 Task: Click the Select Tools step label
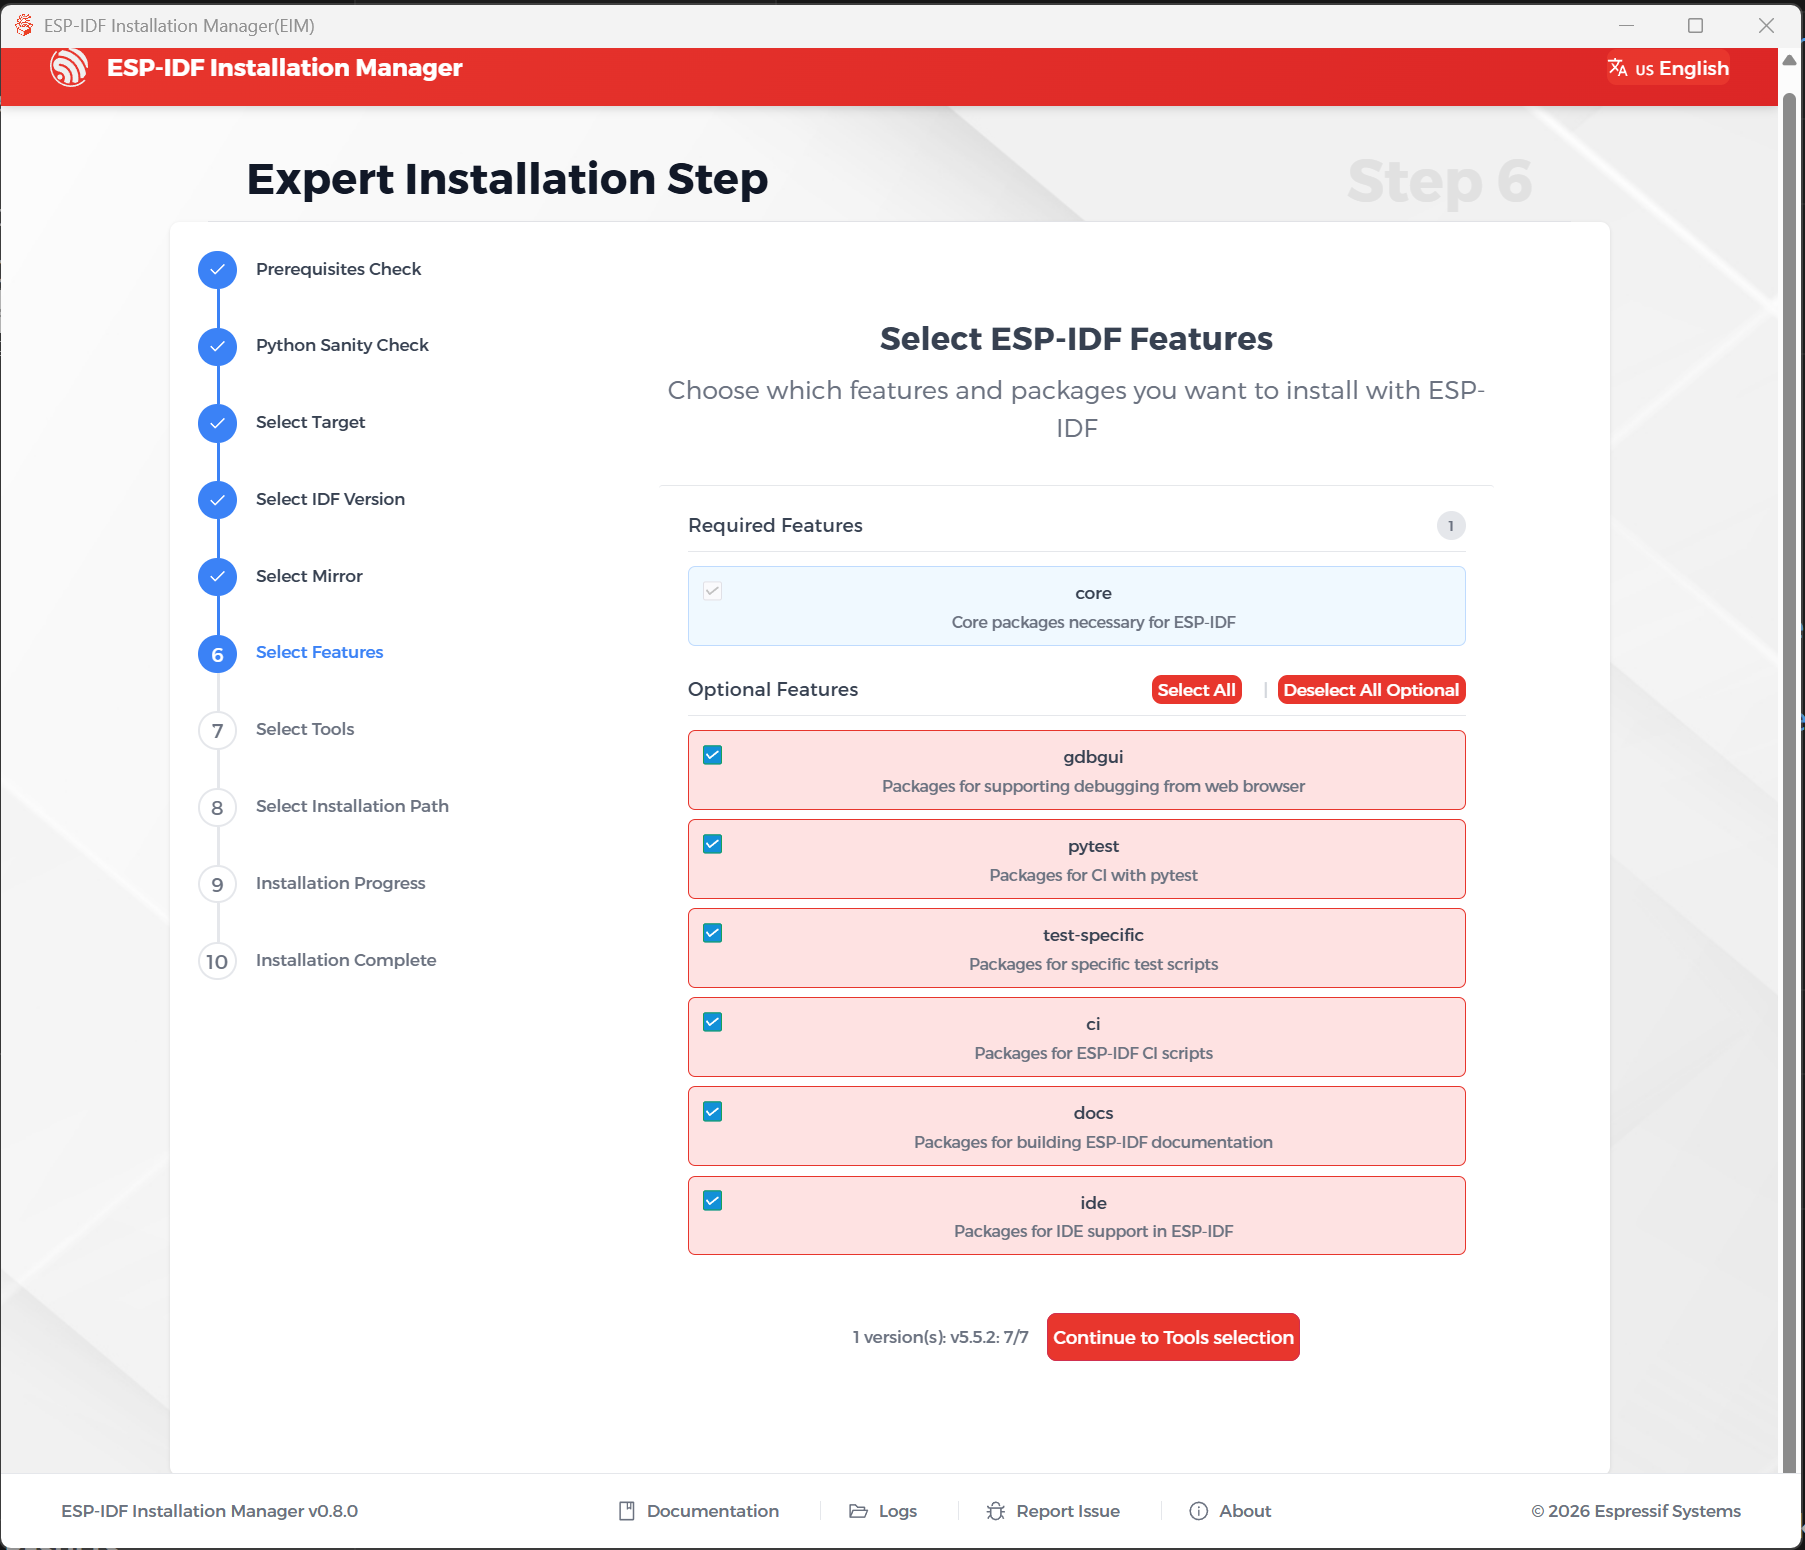point(305,729)
